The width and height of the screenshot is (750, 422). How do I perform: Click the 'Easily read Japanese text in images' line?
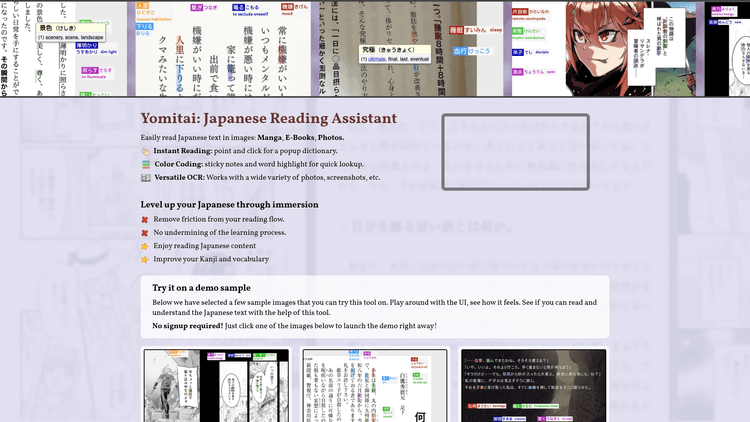pos(243,137)
